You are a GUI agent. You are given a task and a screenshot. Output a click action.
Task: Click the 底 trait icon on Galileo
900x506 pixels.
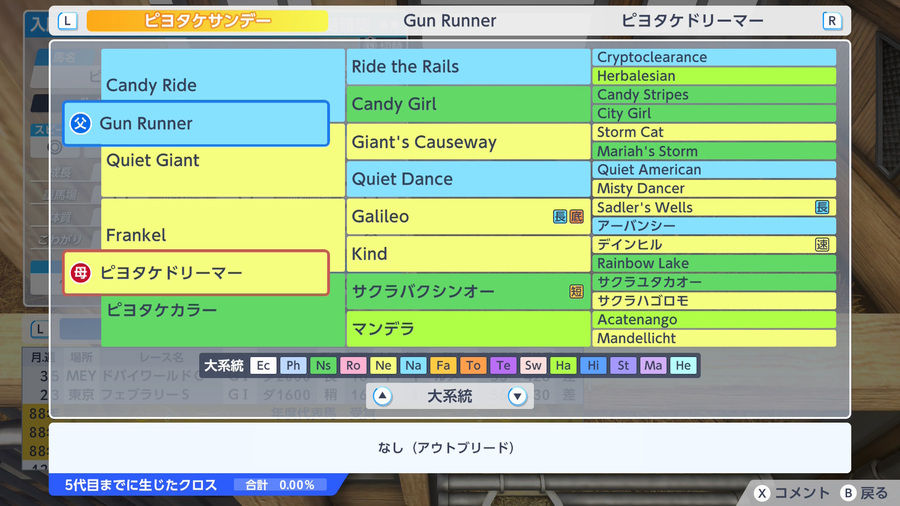[576, 216]
